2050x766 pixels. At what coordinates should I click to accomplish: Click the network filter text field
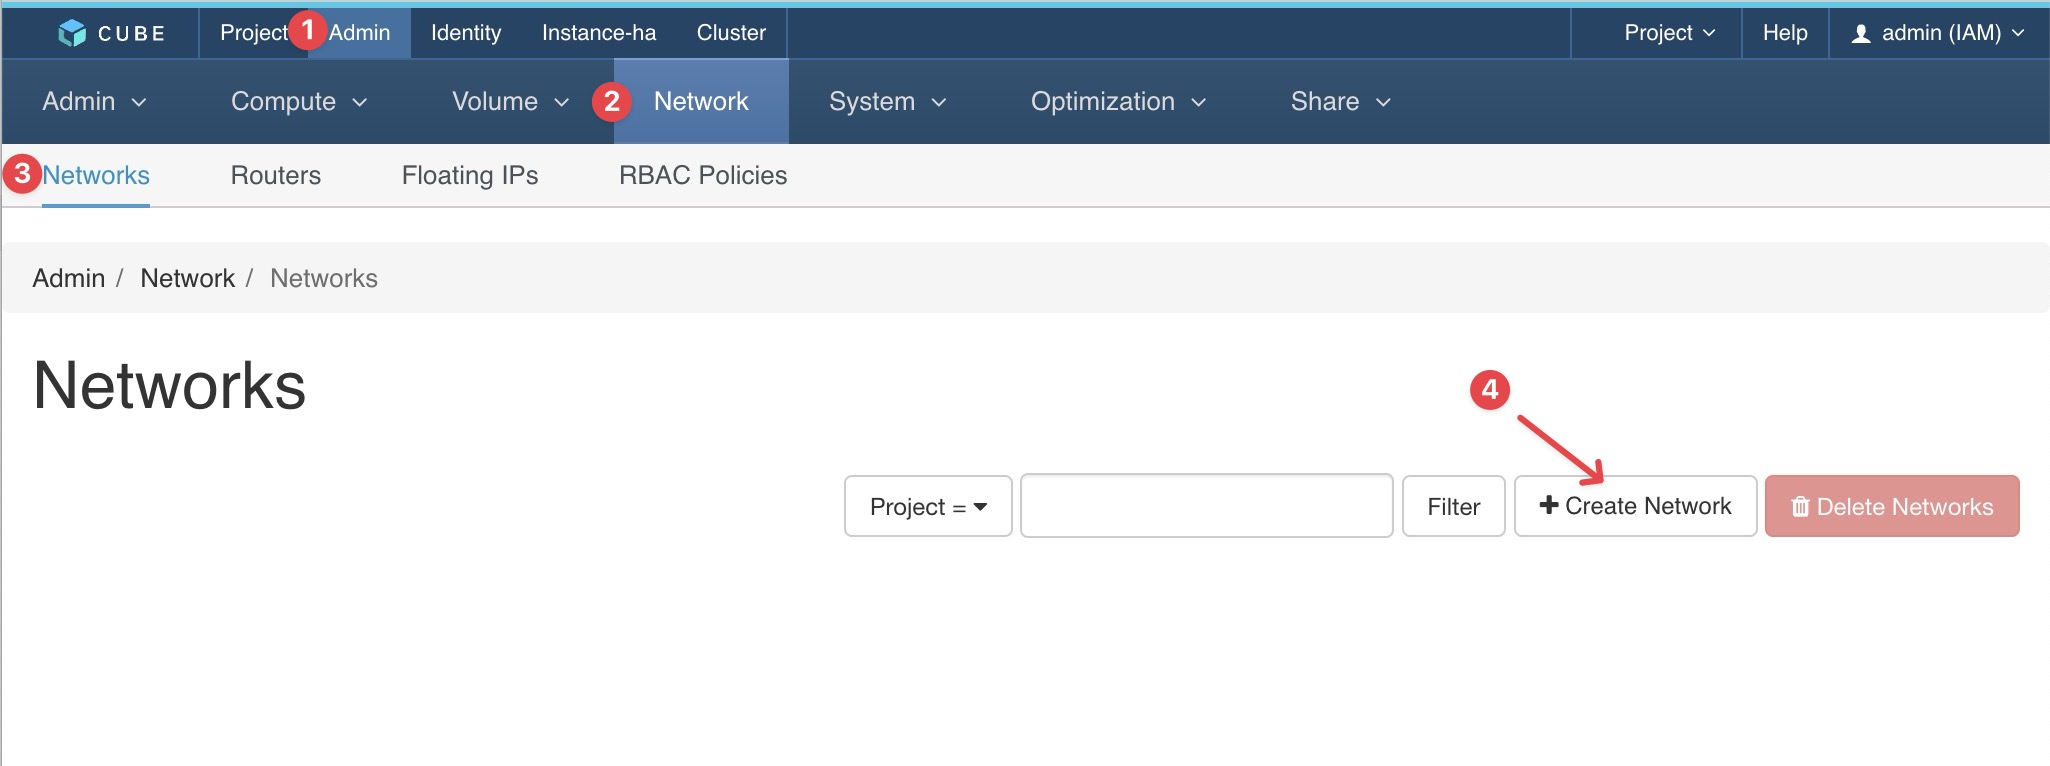point(1207,506)
